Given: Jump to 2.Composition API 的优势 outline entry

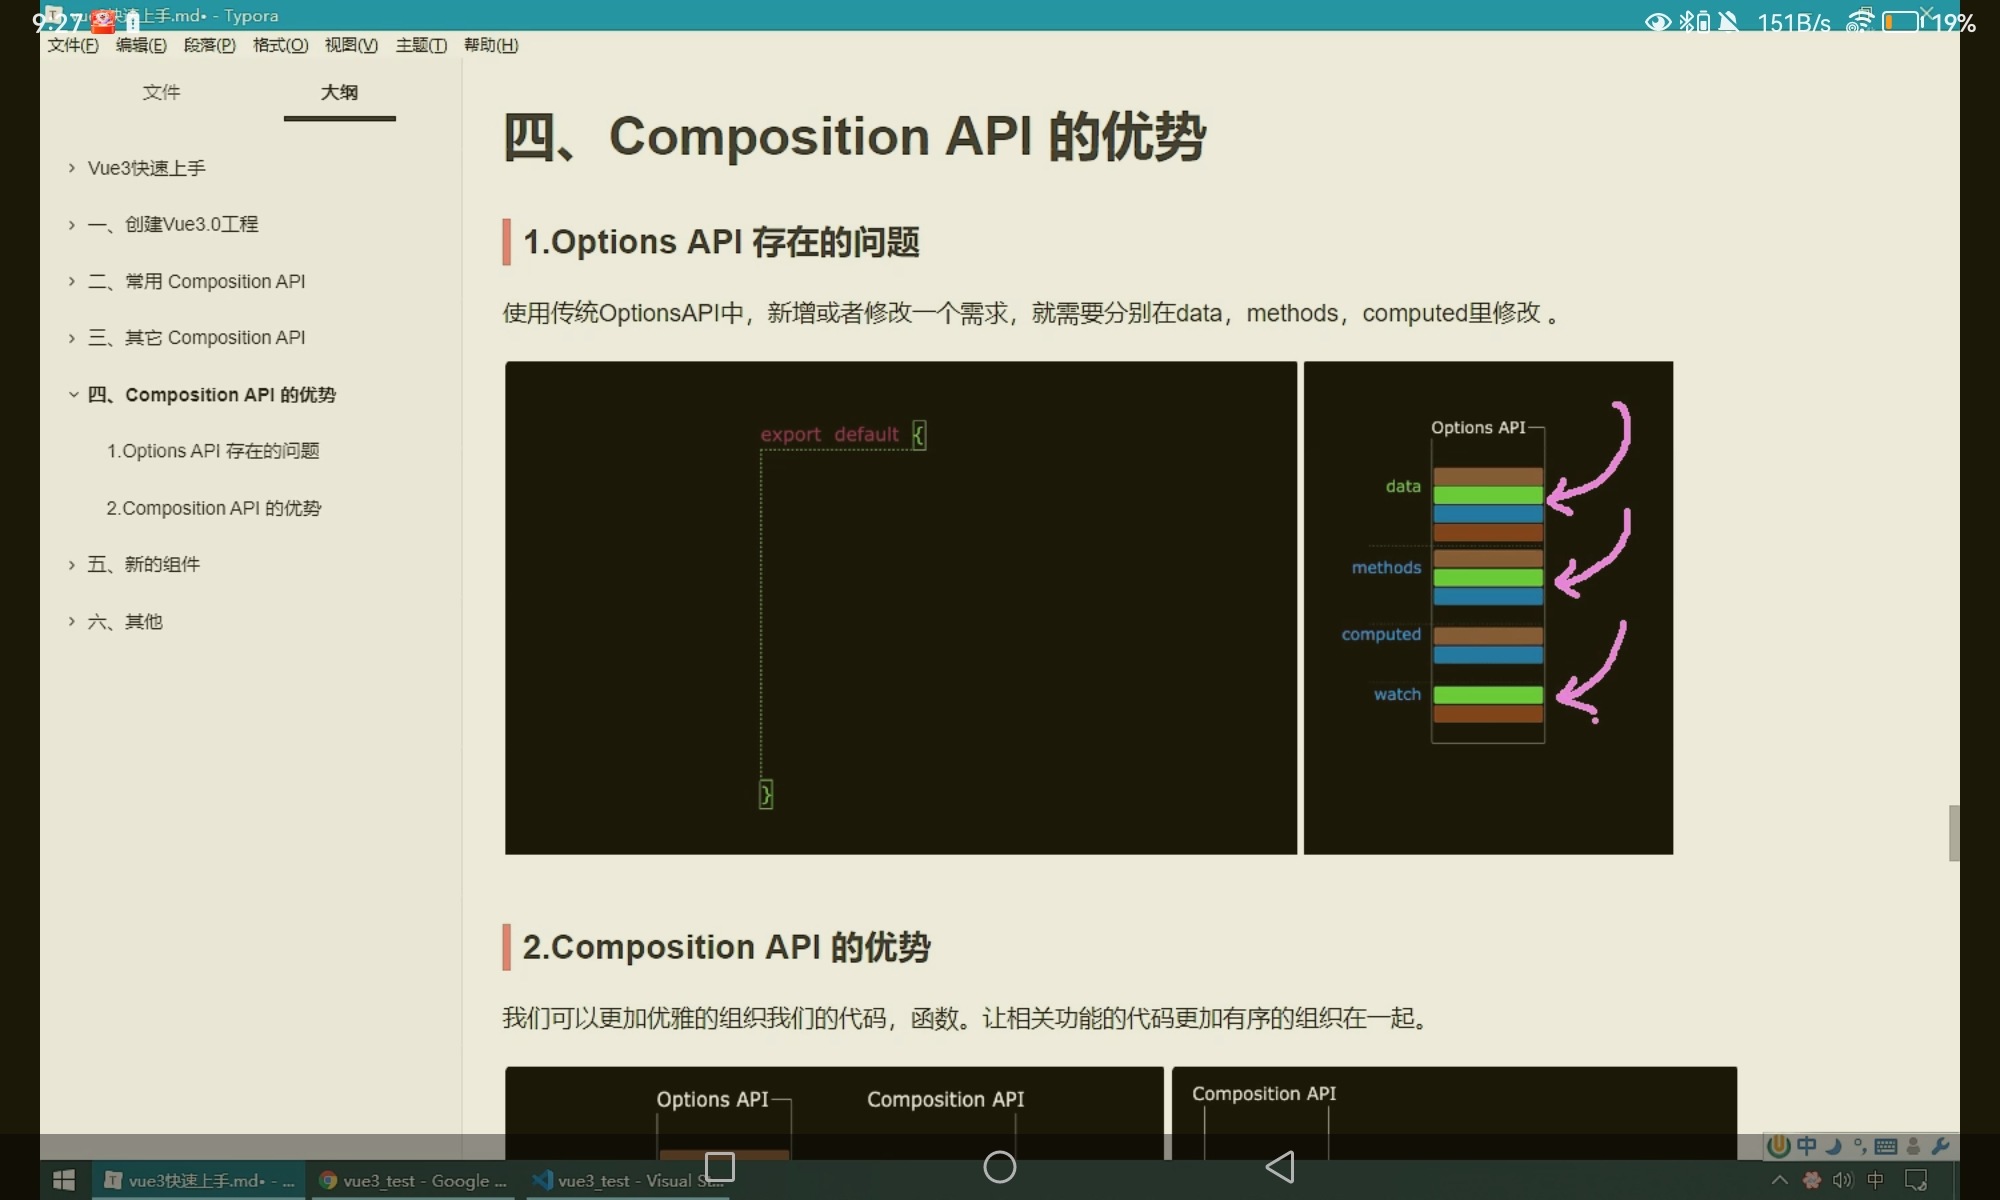Looking at the screenshot, I should [214, 508].
